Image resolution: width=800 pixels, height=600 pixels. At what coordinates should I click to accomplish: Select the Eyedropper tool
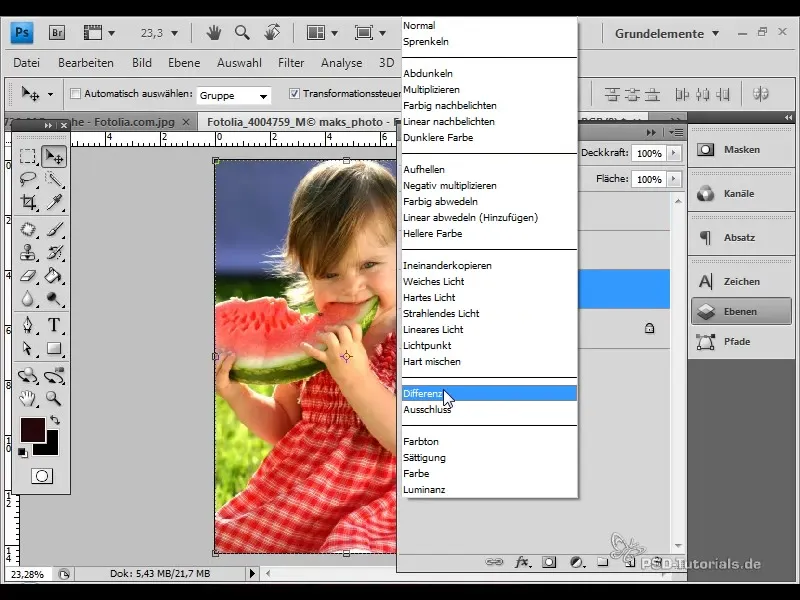54,203
